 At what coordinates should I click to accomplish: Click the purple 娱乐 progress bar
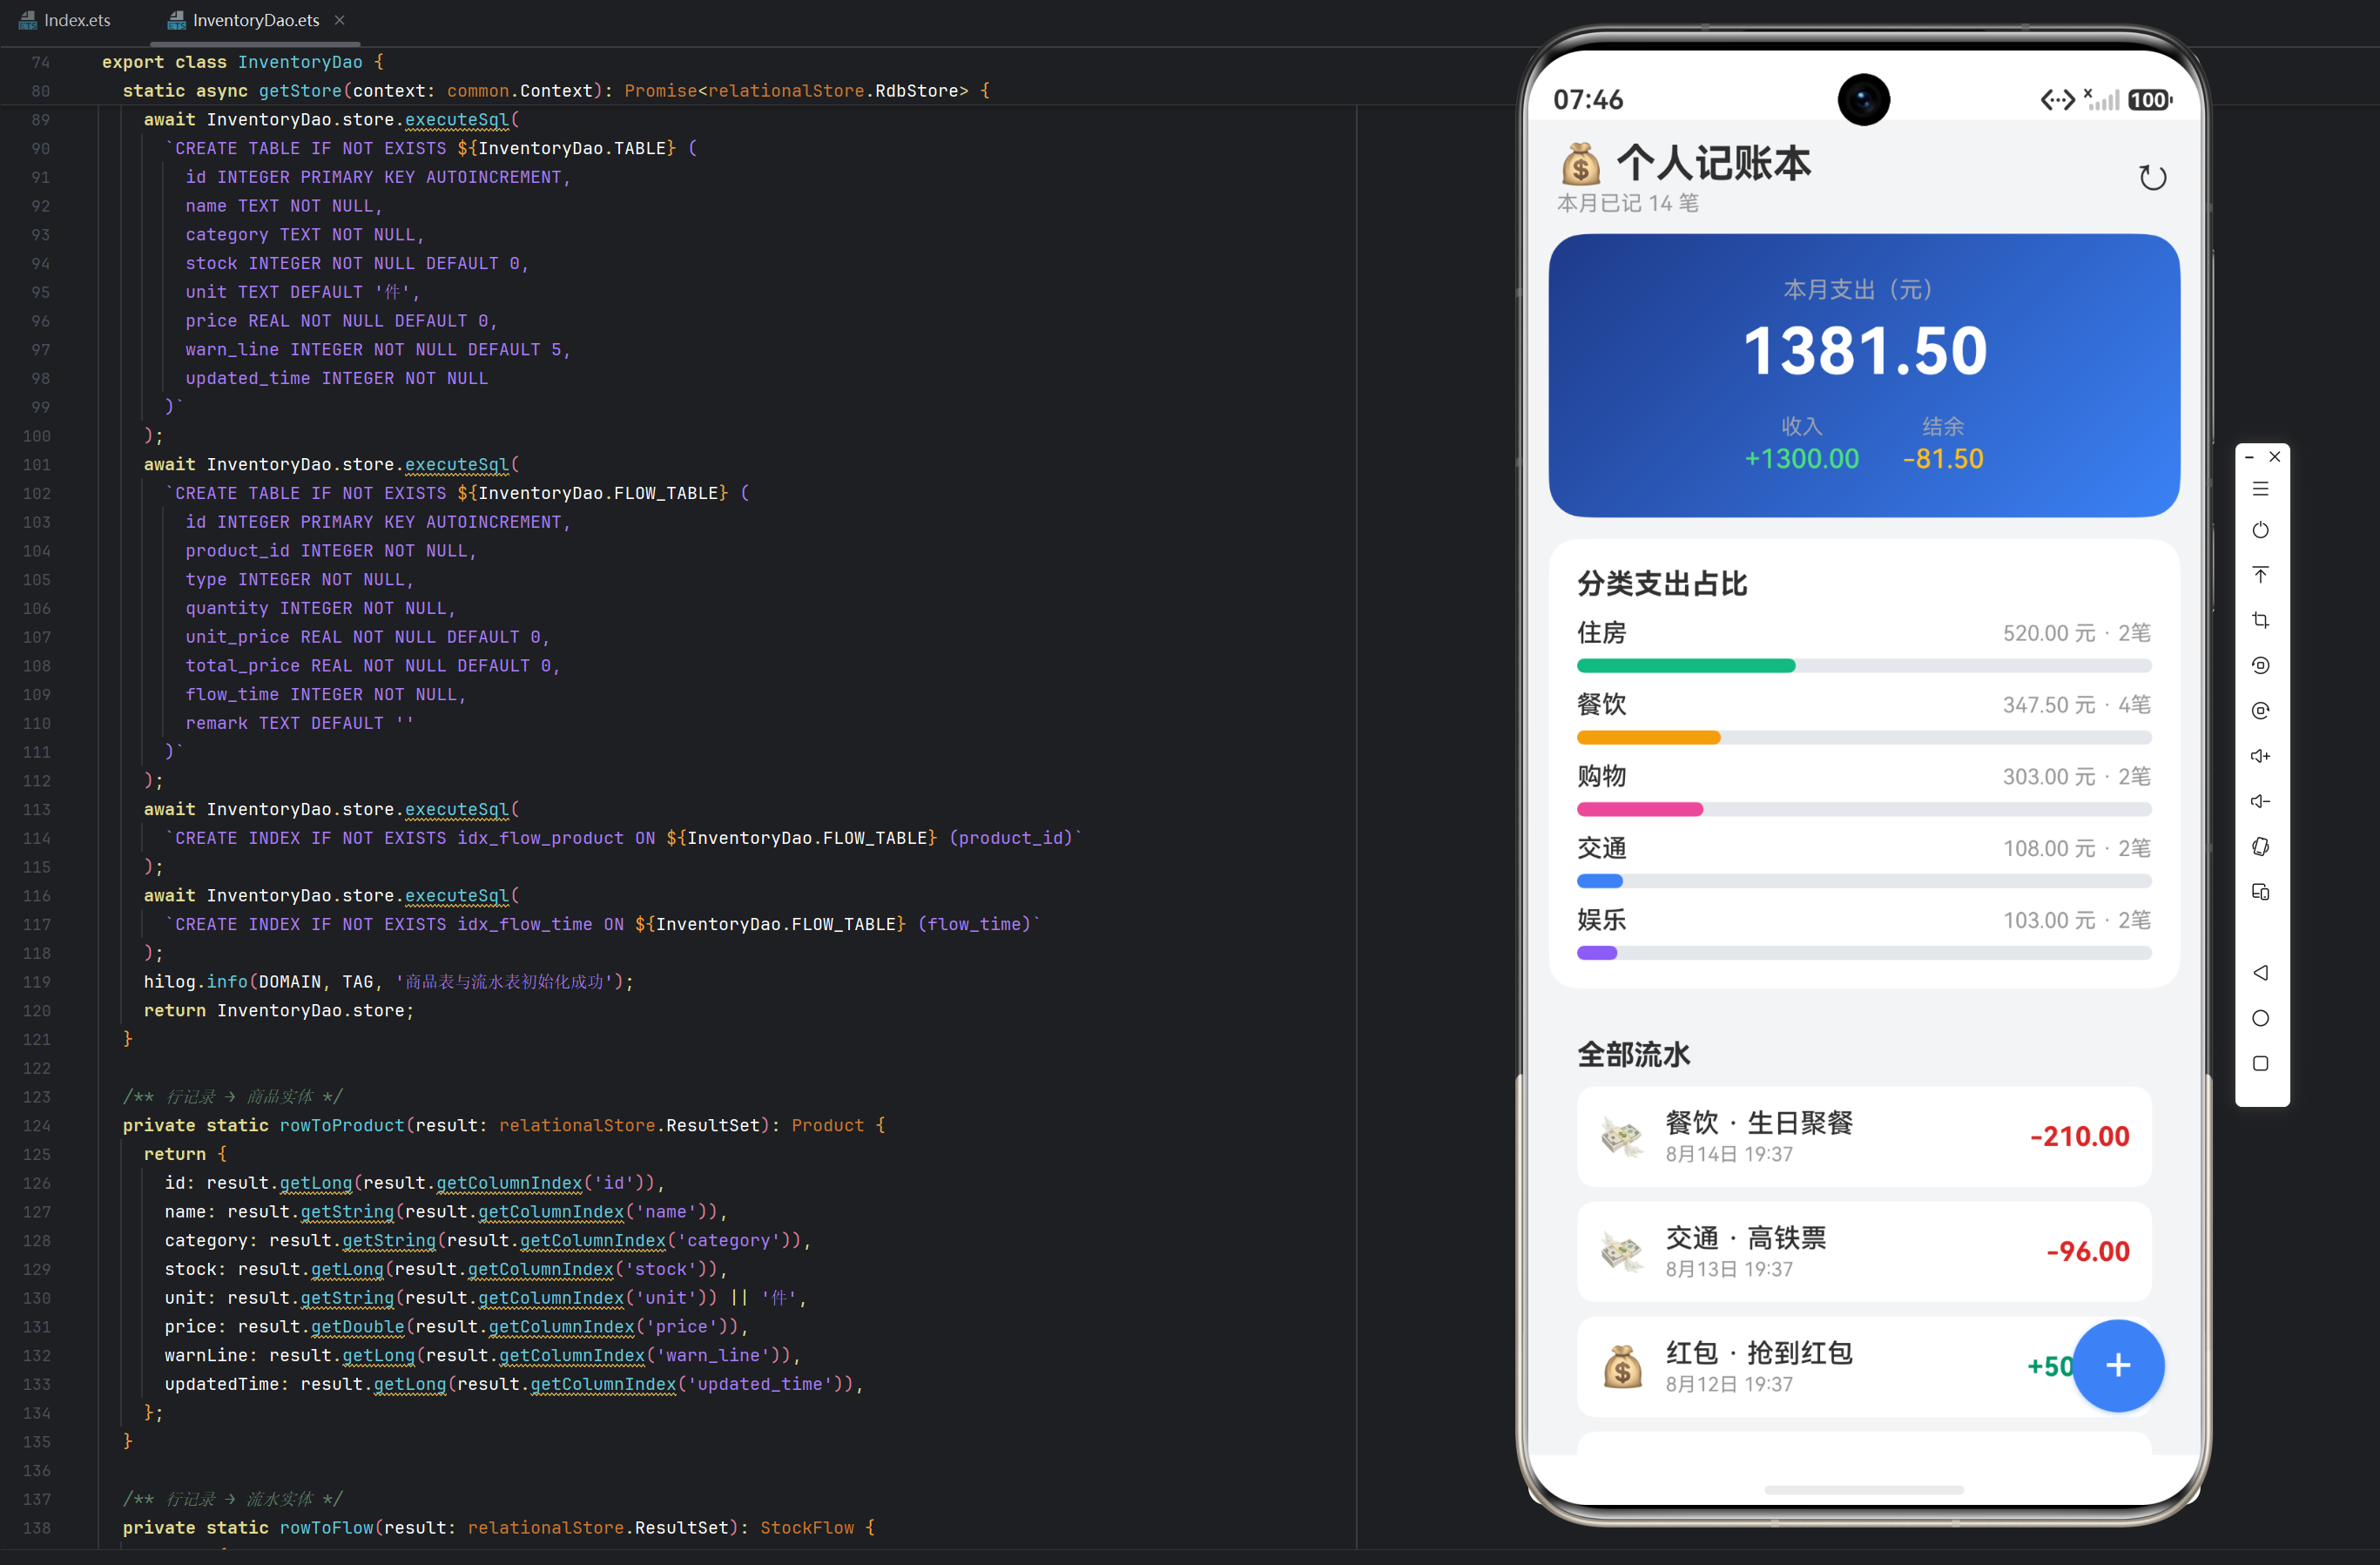(x=1596, y=954)
